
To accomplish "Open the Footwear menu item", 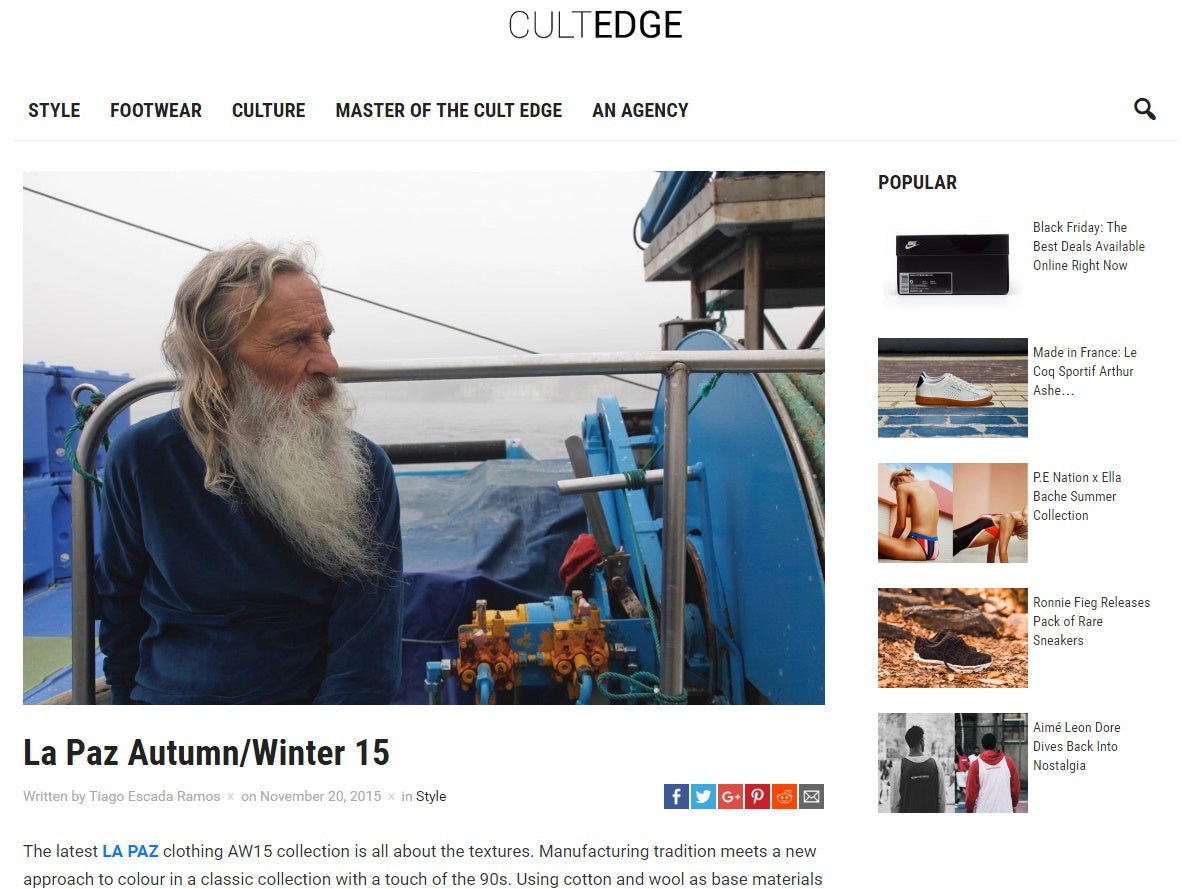I will 156,110.
